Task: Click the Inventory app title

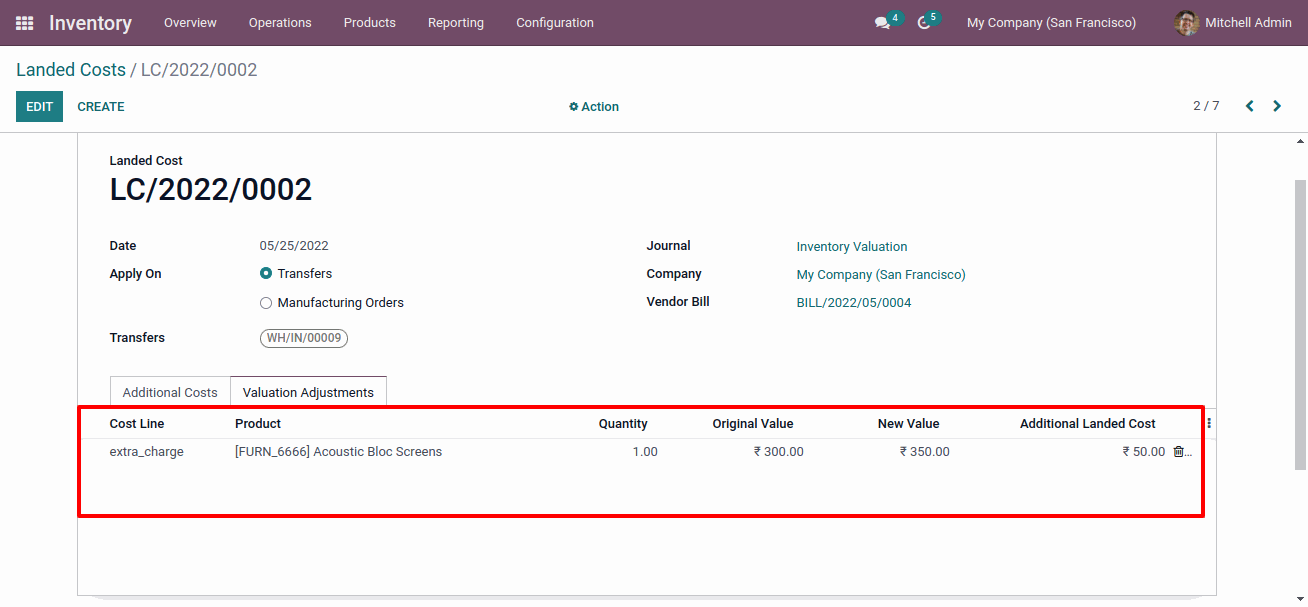Action: pyautogui.click(x=90, y=22)
